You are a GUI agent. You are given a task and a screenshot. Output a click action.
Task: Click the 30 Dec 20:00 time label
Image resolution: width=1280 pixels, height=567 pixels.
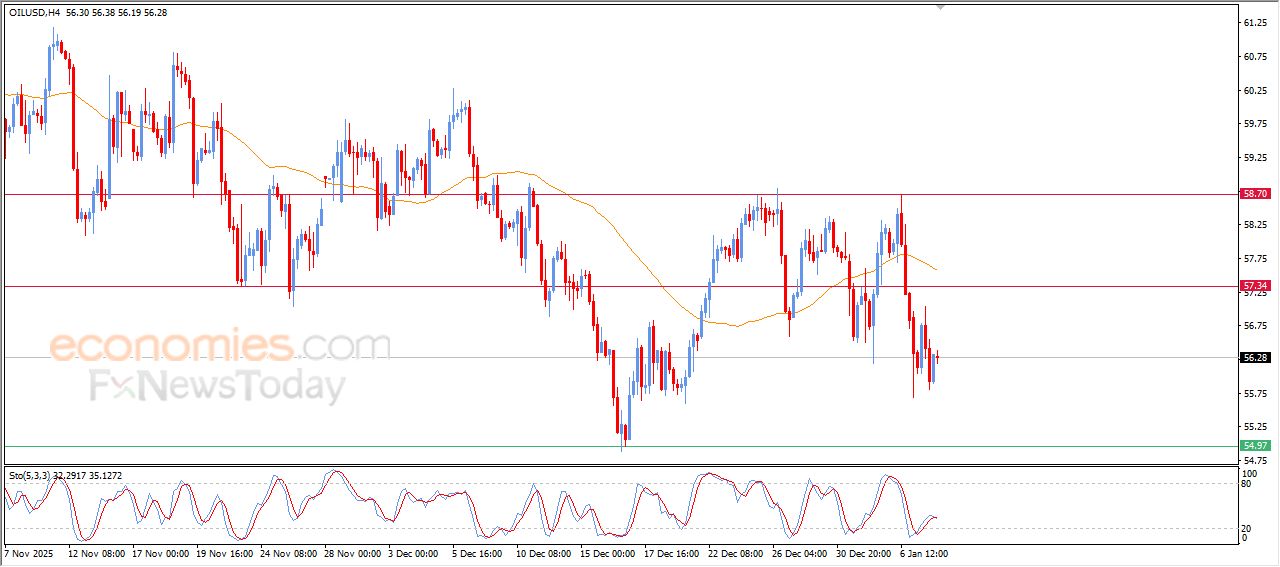[x=865, y=553]
